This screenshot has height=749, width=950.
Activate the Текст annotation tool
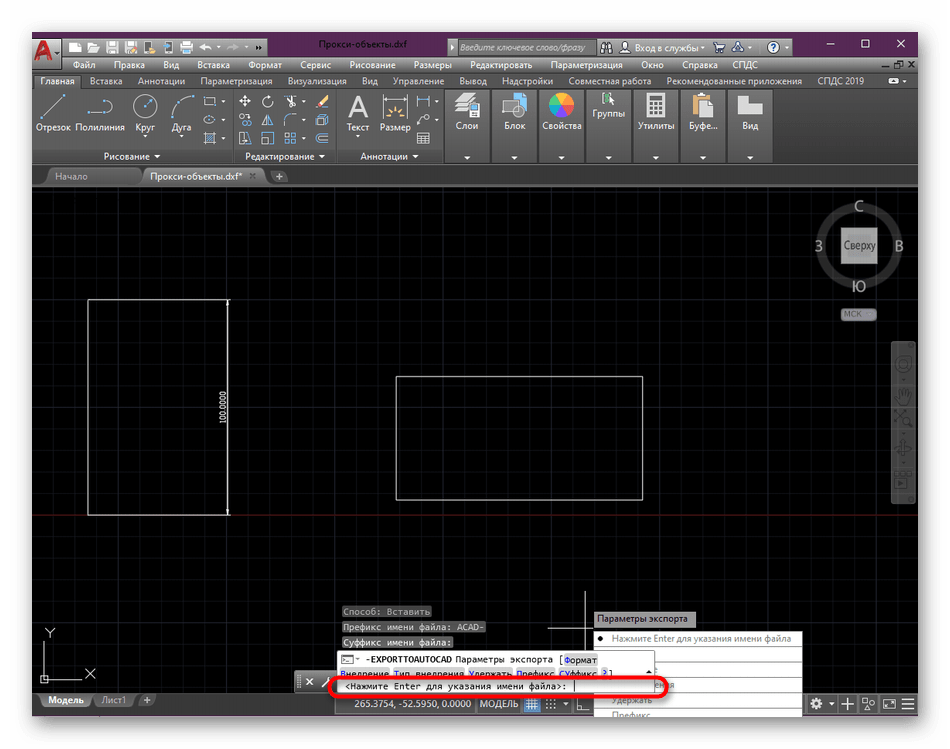click(357, 112)
